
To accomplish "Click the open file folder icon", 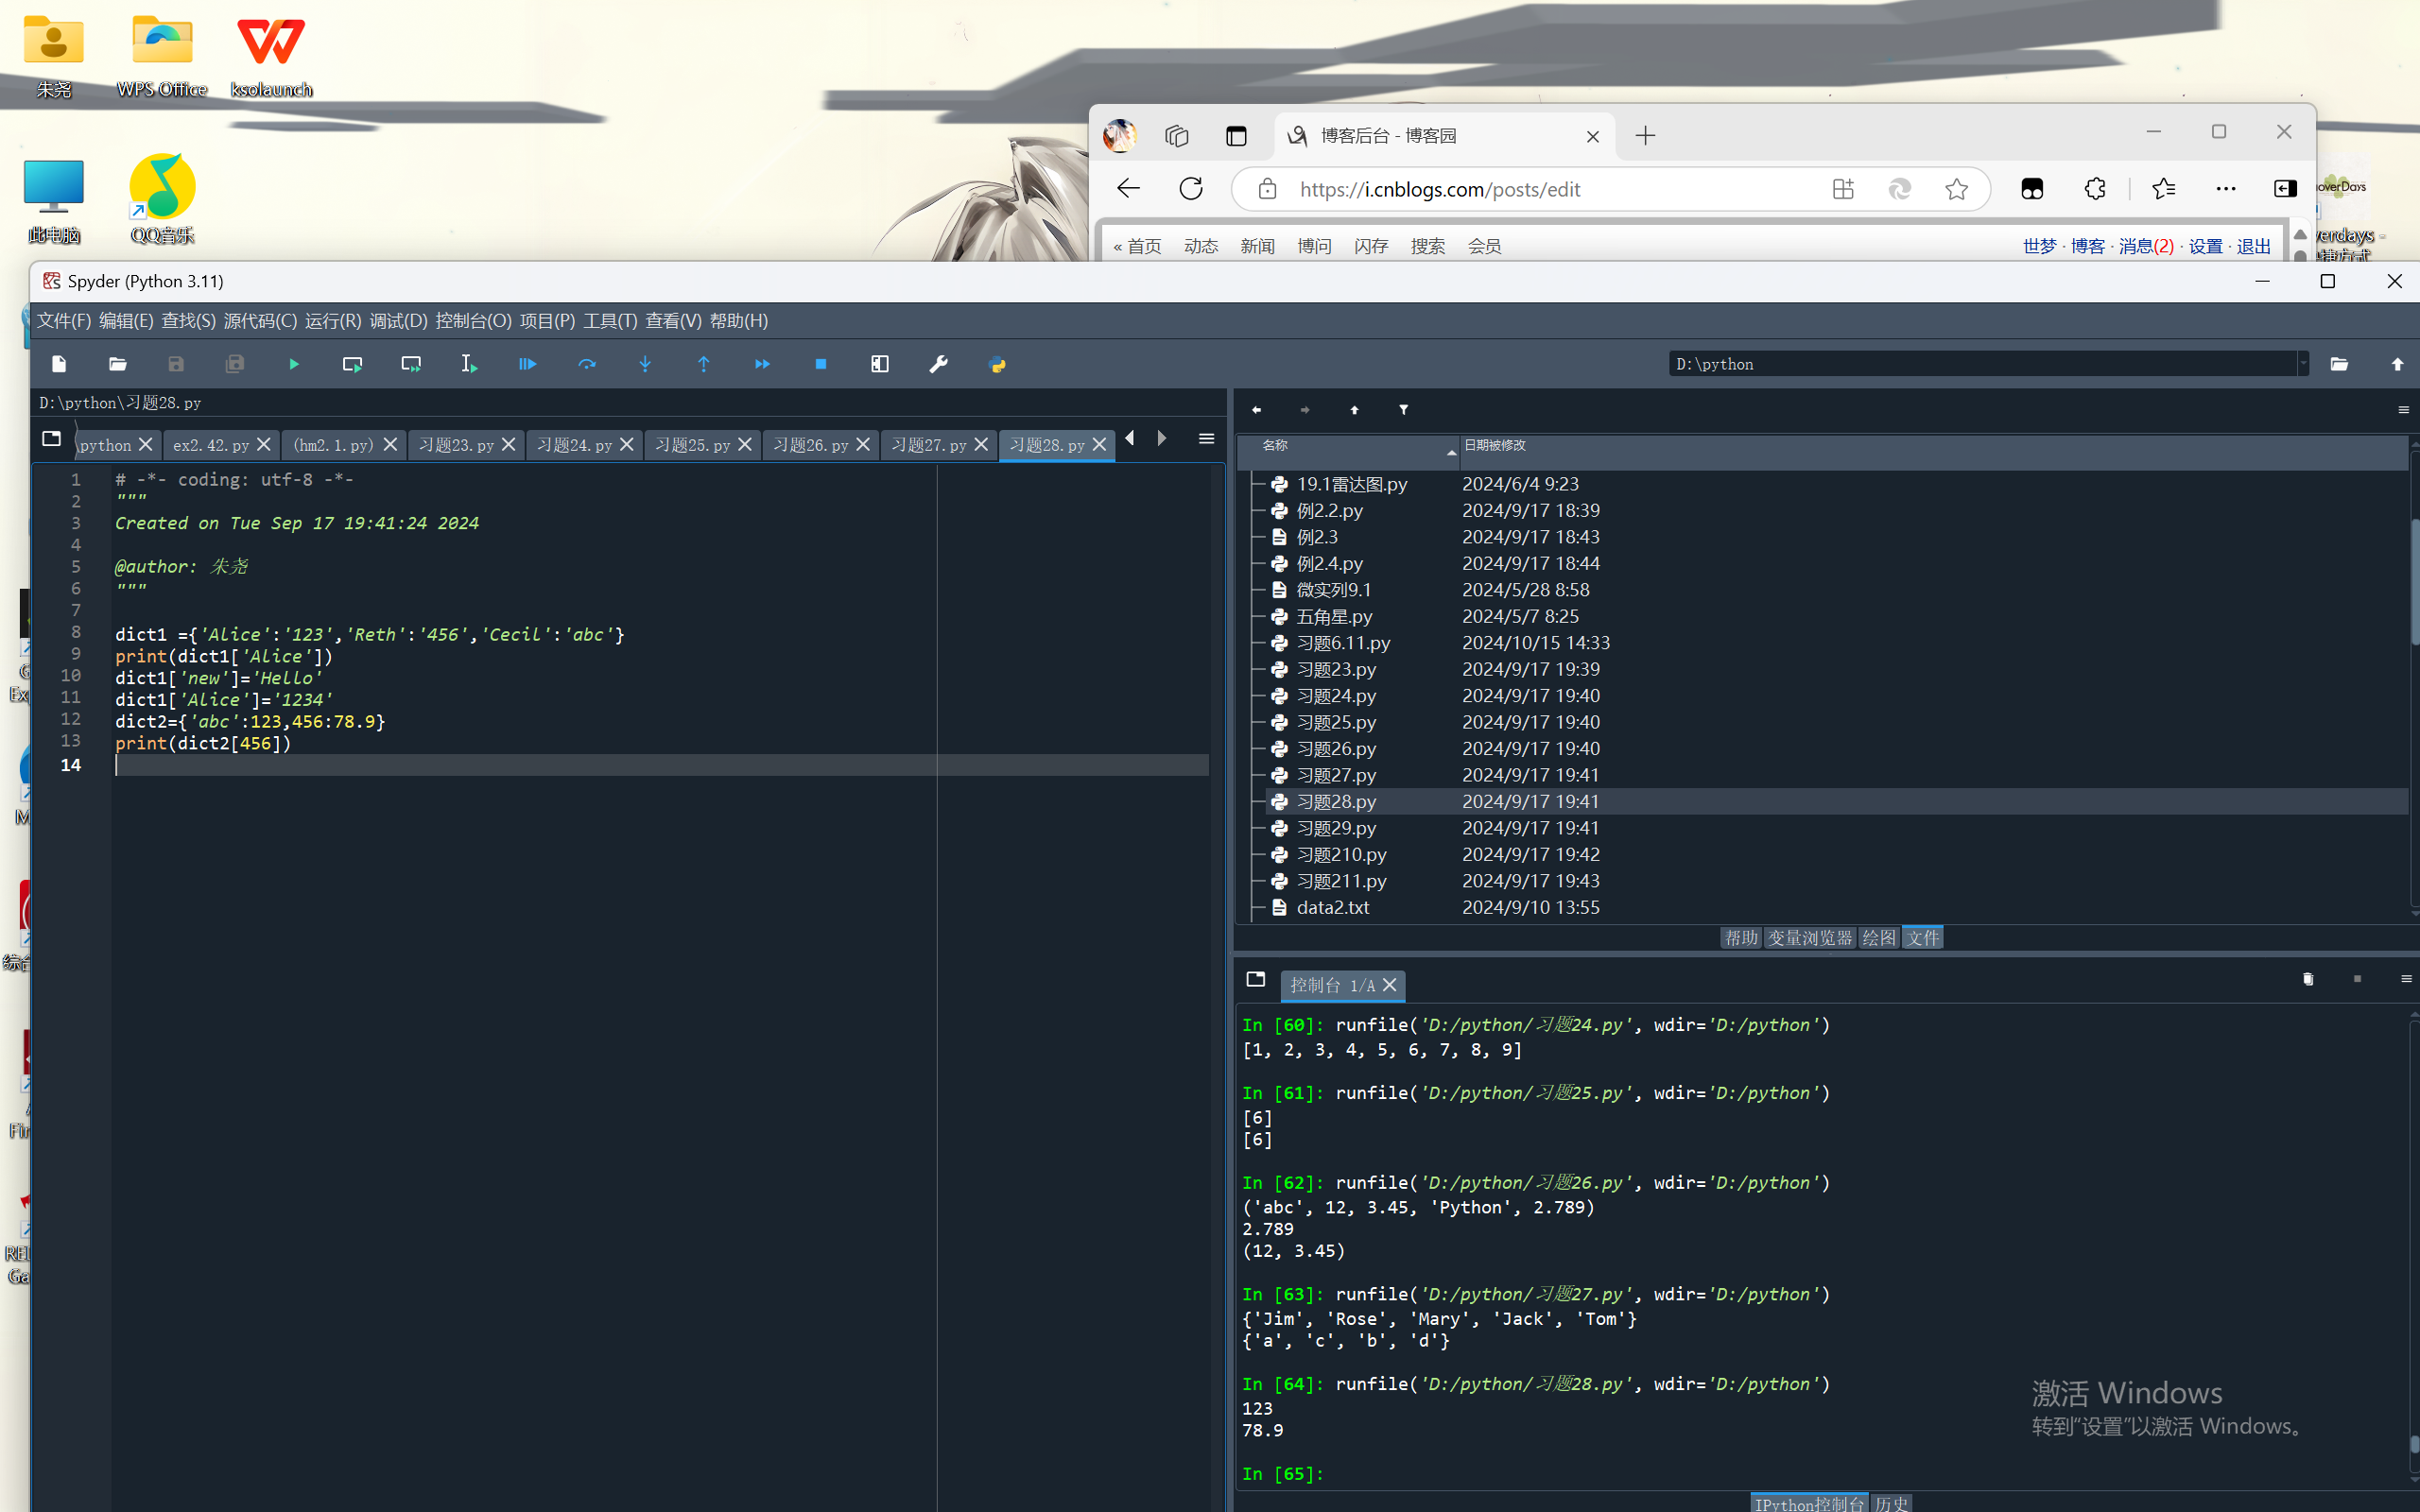I will pyautogui.click(x=118, y=364).
